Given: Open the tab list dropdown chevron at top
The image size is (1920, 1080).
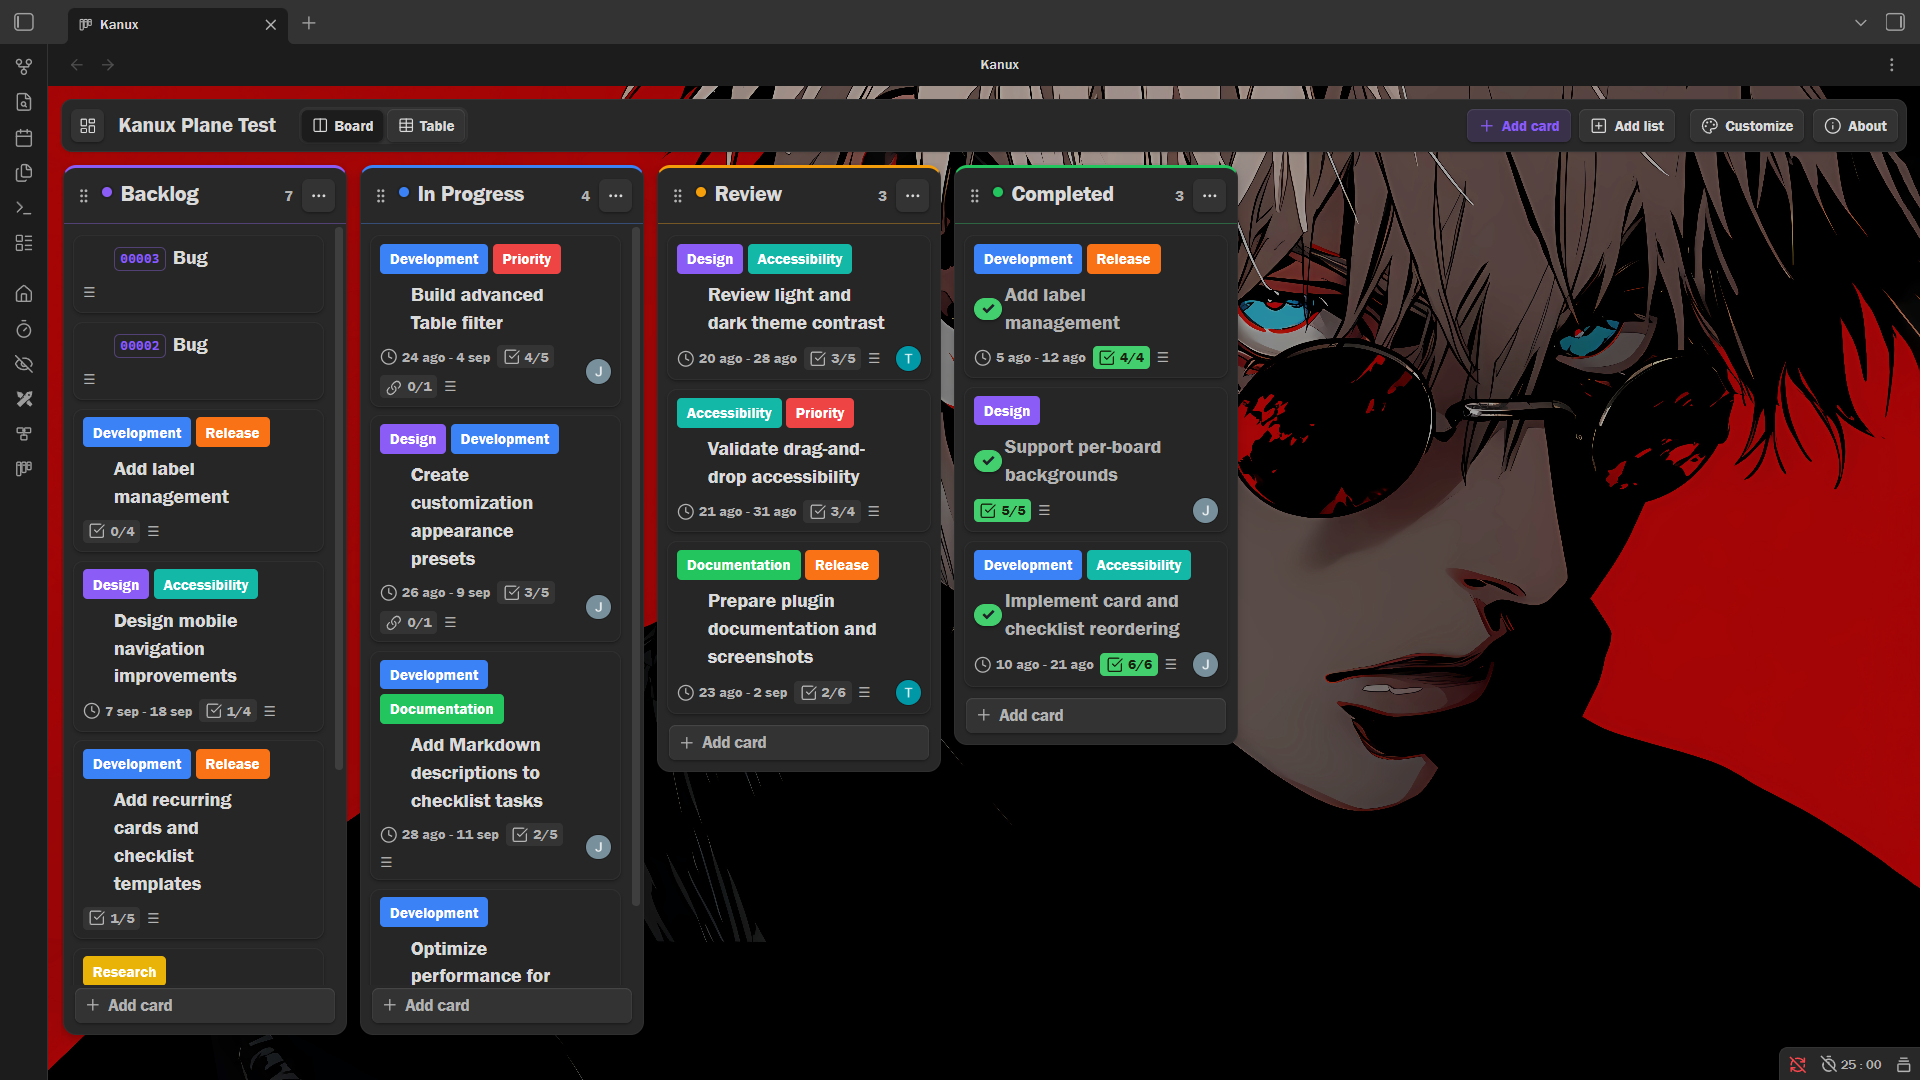Looking at the screenshot, I should click(x=1861, y=22).
